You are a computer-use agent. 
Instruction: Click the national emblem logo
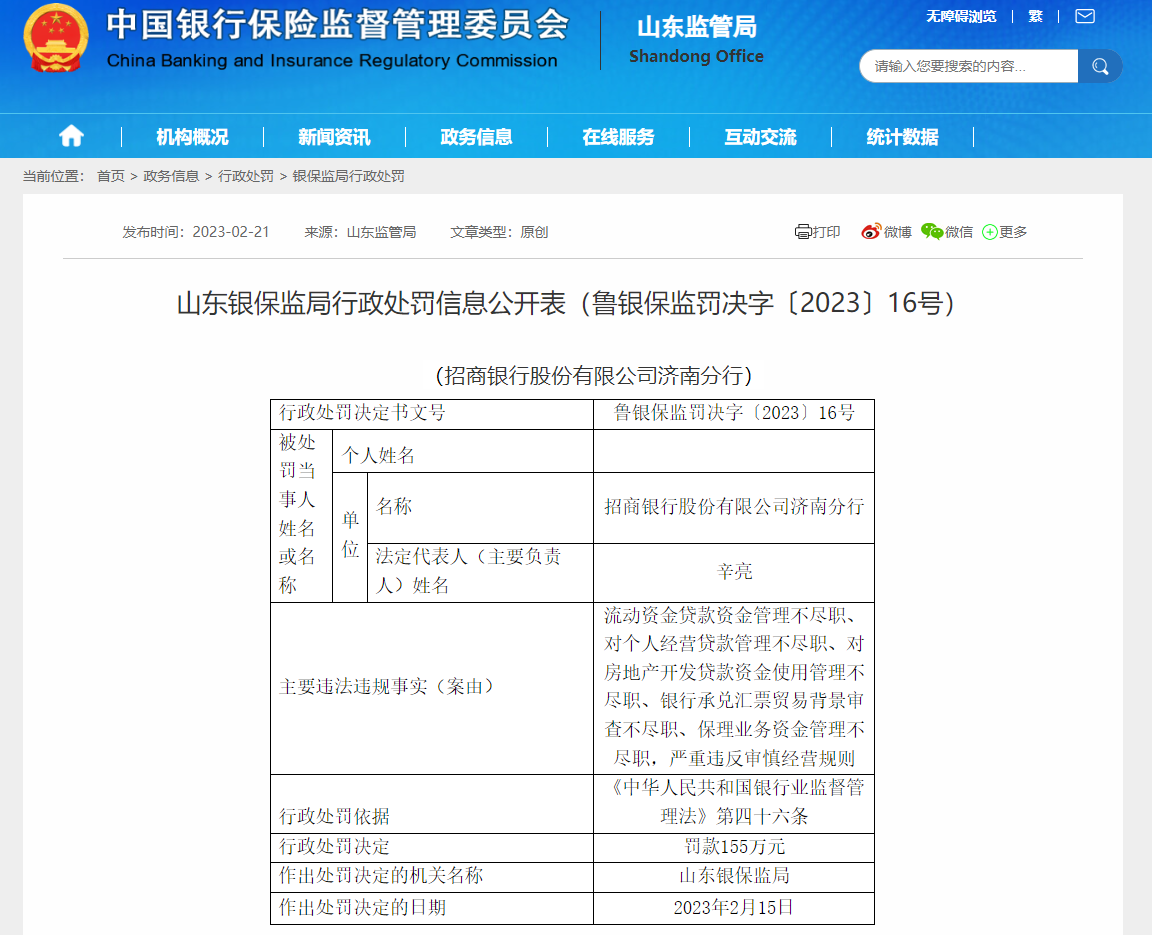pos(56,38)
